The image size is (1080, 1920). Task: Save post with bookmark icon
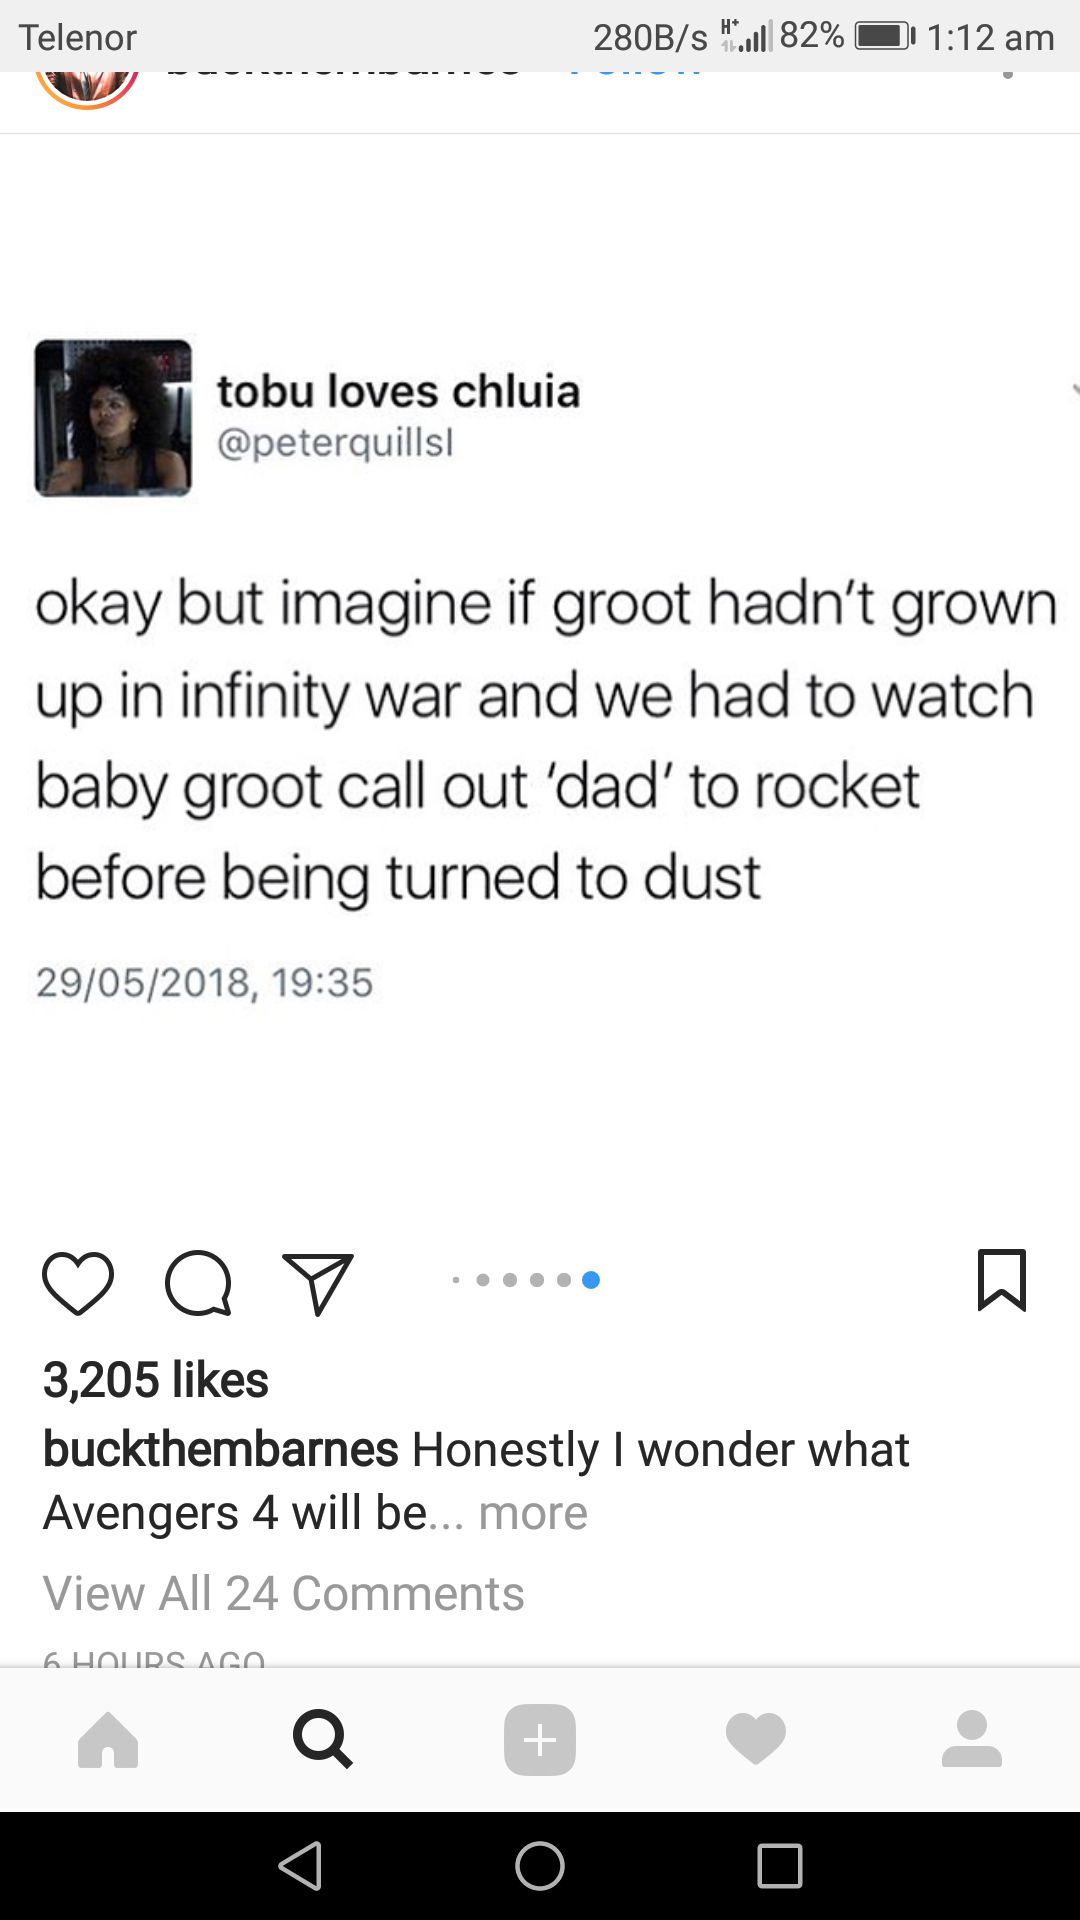[x=1001, y=1280]
